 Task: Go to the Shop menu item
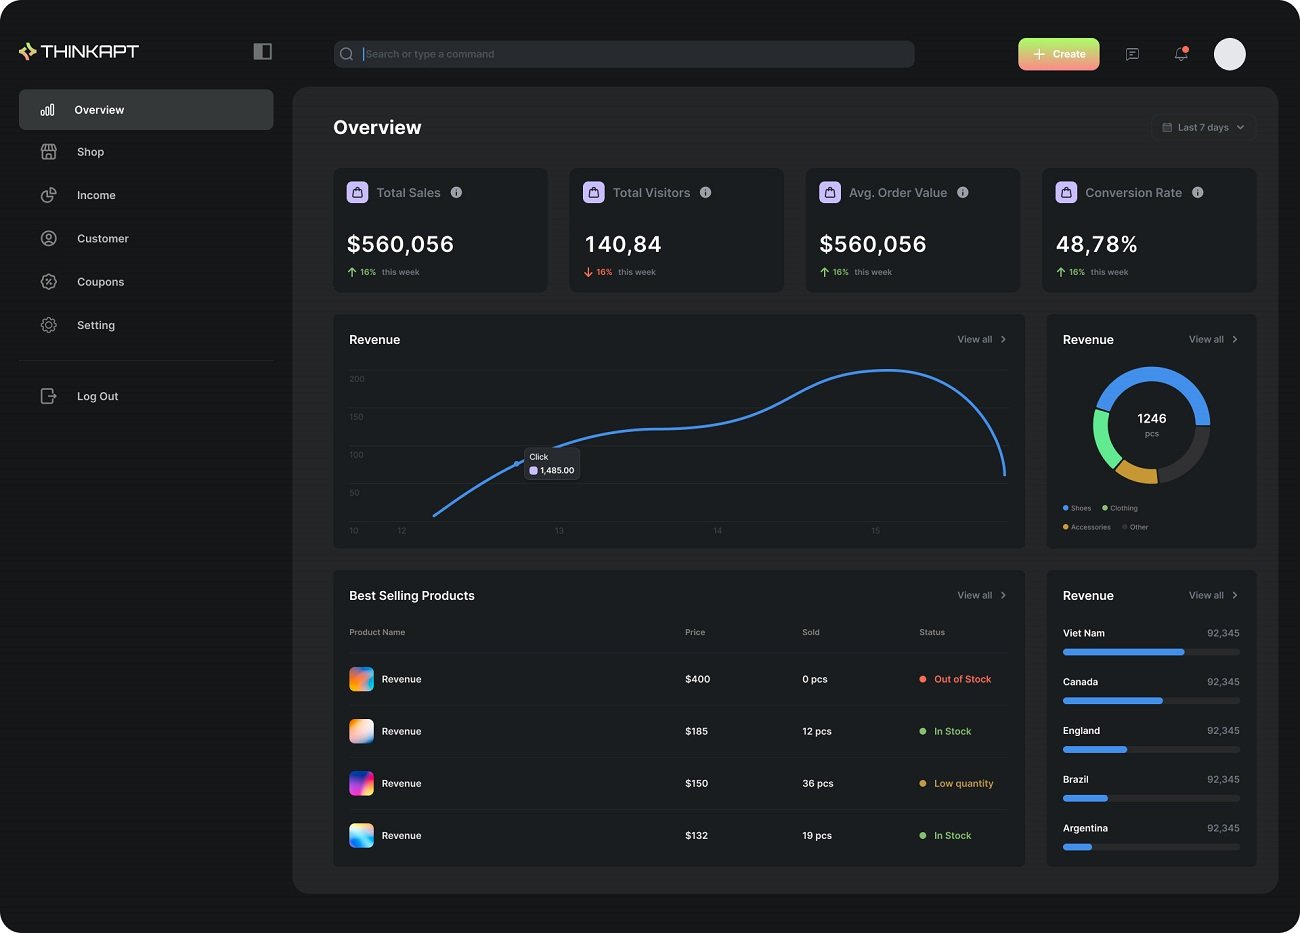[90, 152]
